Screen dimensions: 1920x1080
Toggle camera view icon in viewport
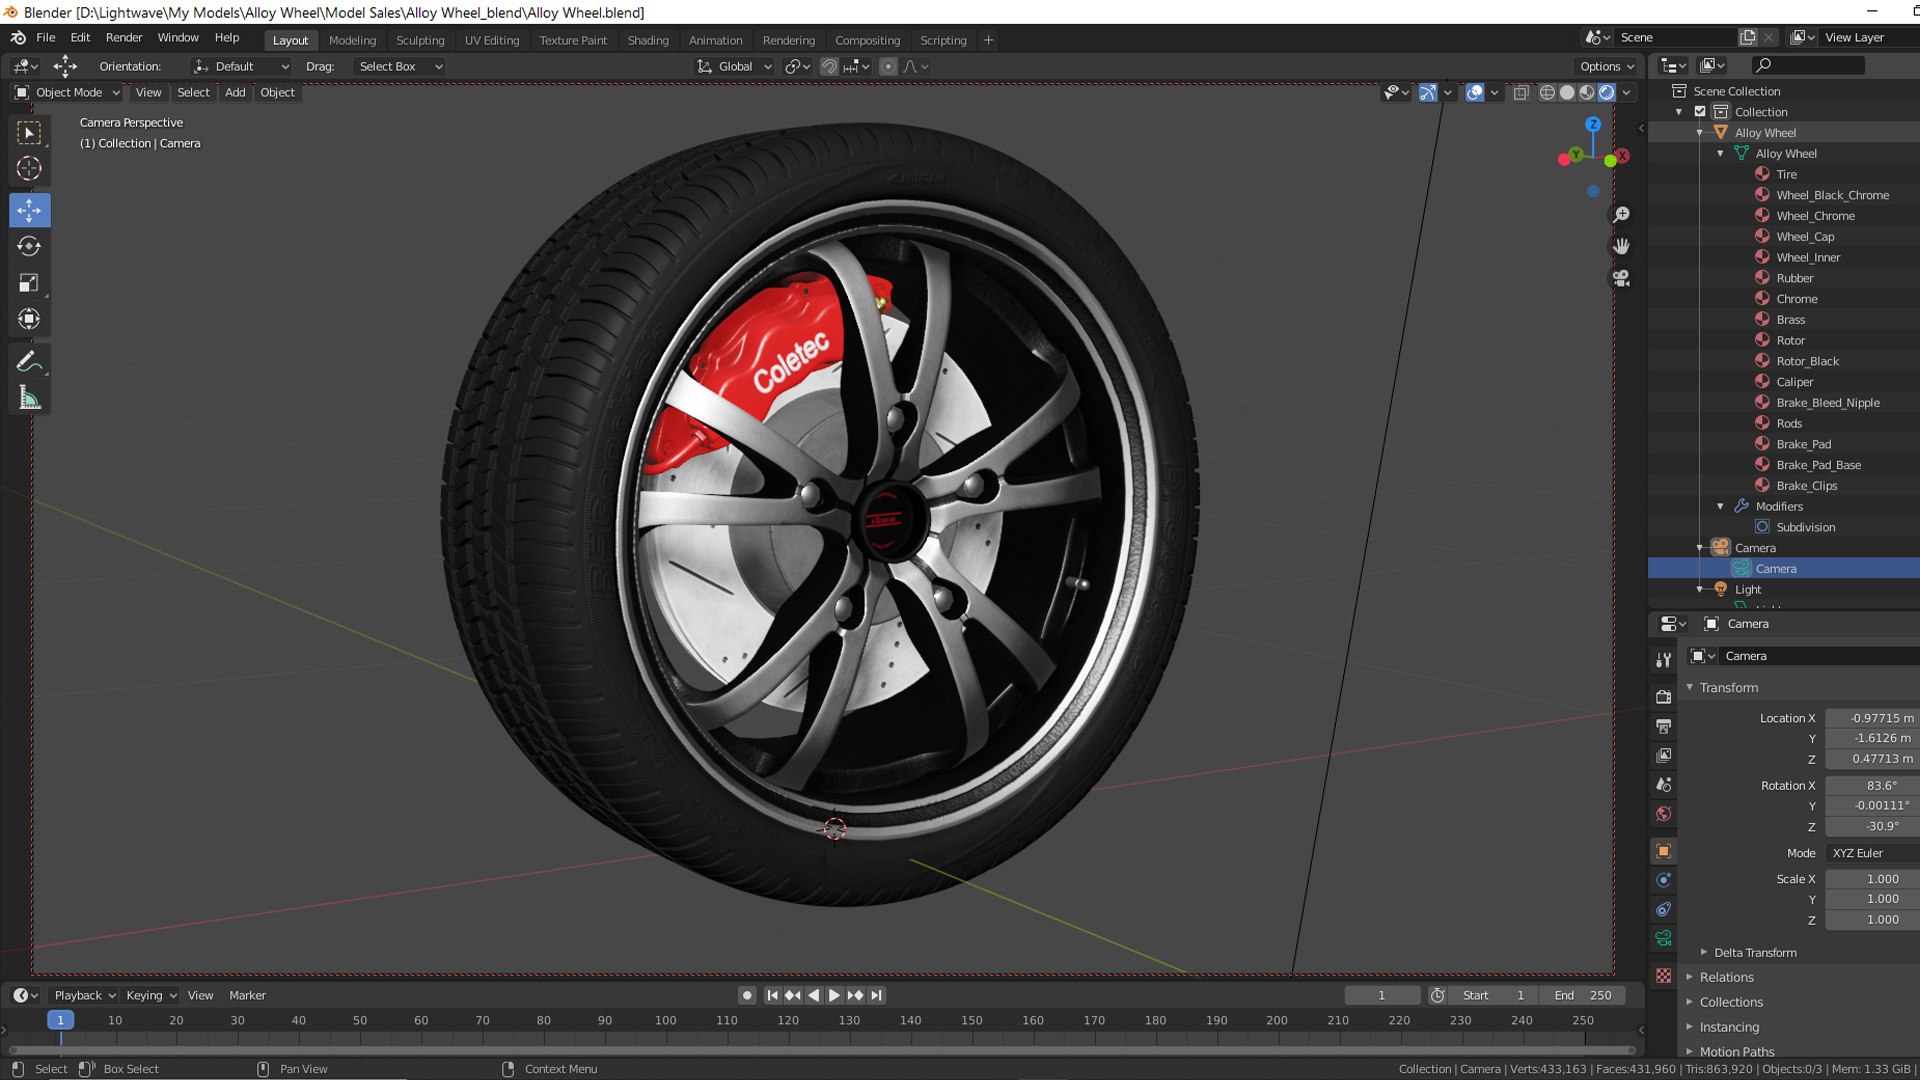point(1621,278)
